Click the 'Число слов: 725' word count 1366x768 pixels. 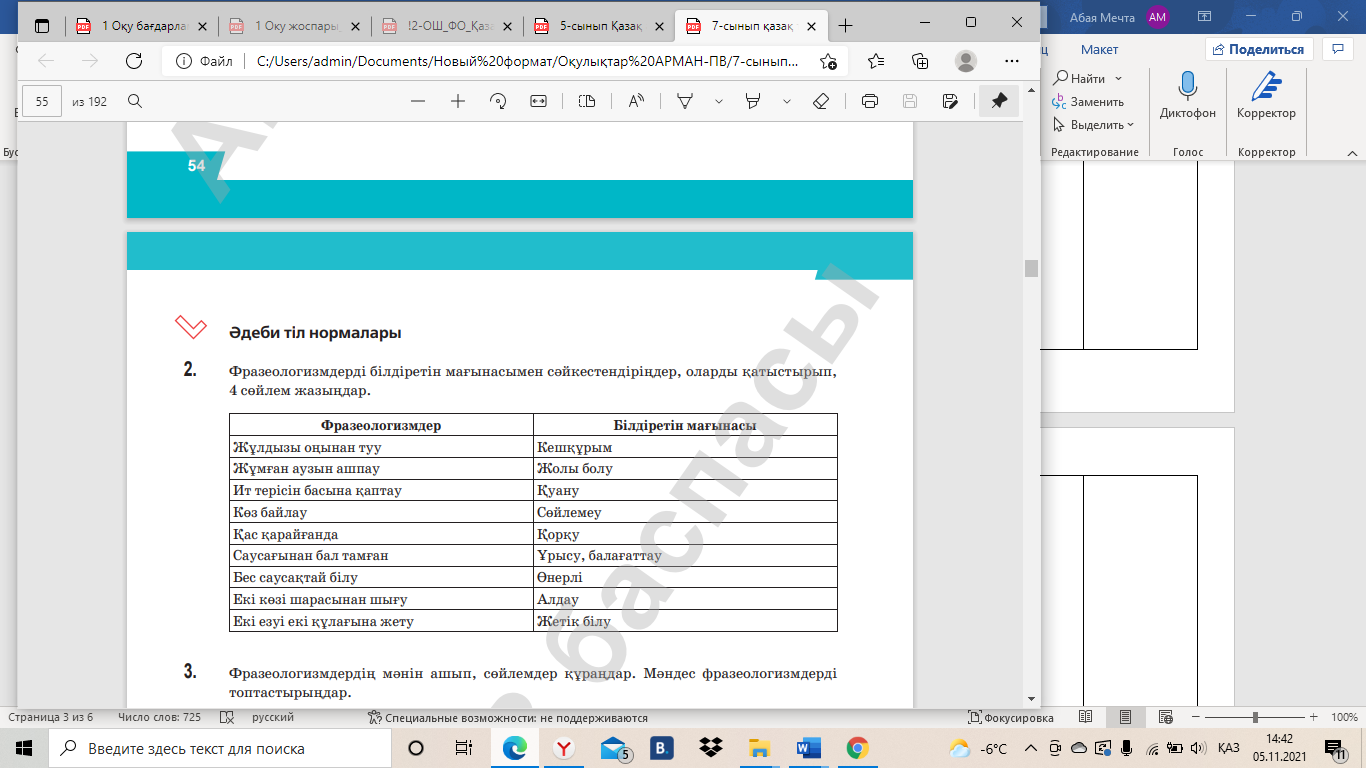coord(160,718)
